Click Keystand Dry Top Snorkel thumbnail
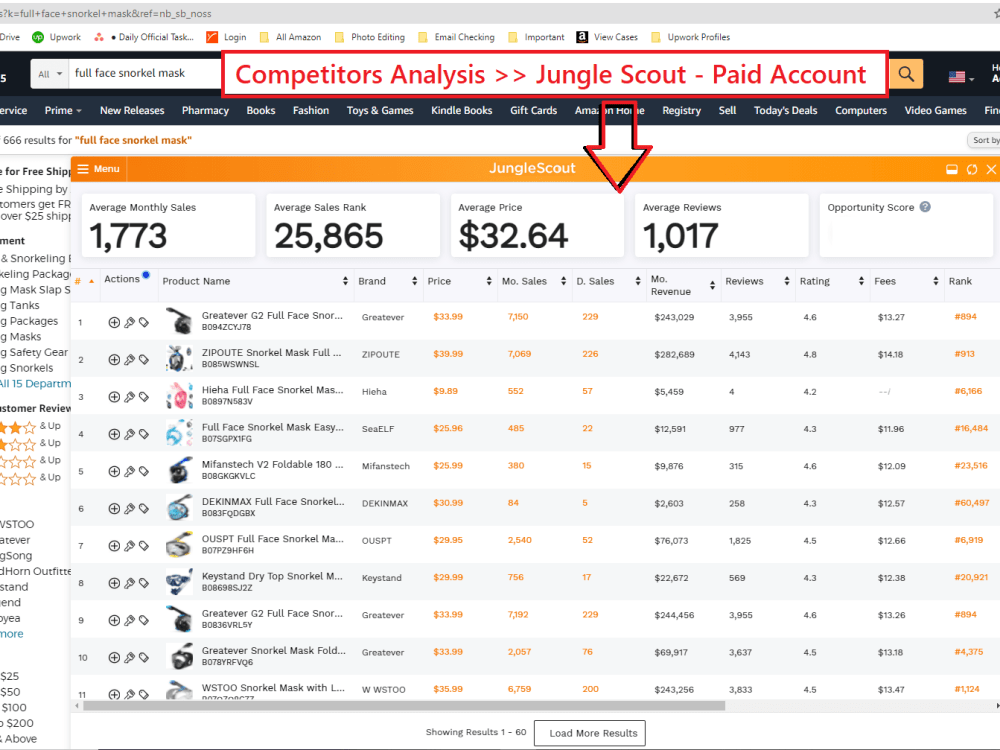Image resolution: width=1000 pixels, height=750 pixels. point(179,582)
